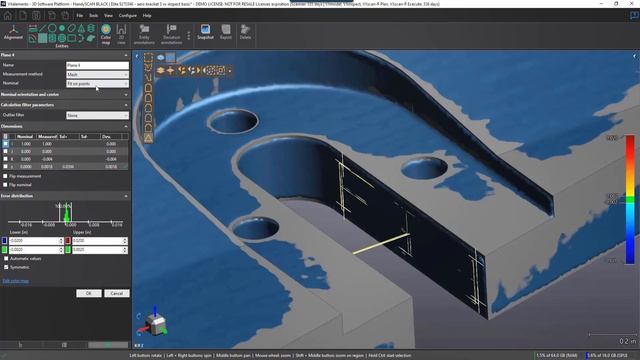Image resolution: width=640 pixels, height=360 pixels.
Task: Click the color scale bar in viewport
Action: click(630, 200)
